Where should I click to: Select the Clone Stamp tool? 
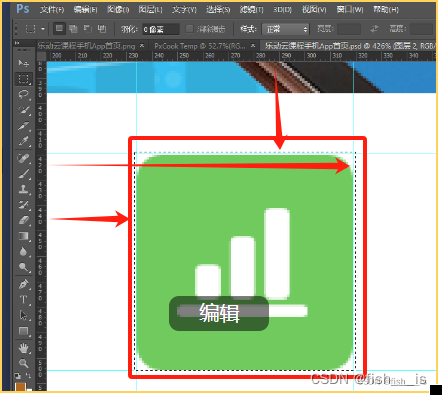(23, 189)
